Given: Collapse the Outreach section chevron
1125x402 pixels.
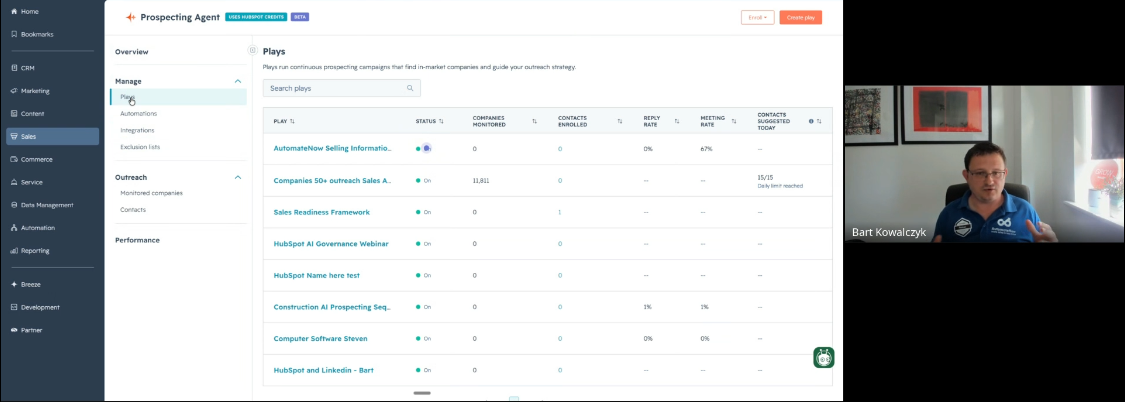Looking at the screenshot, I should tap(238, 177).
